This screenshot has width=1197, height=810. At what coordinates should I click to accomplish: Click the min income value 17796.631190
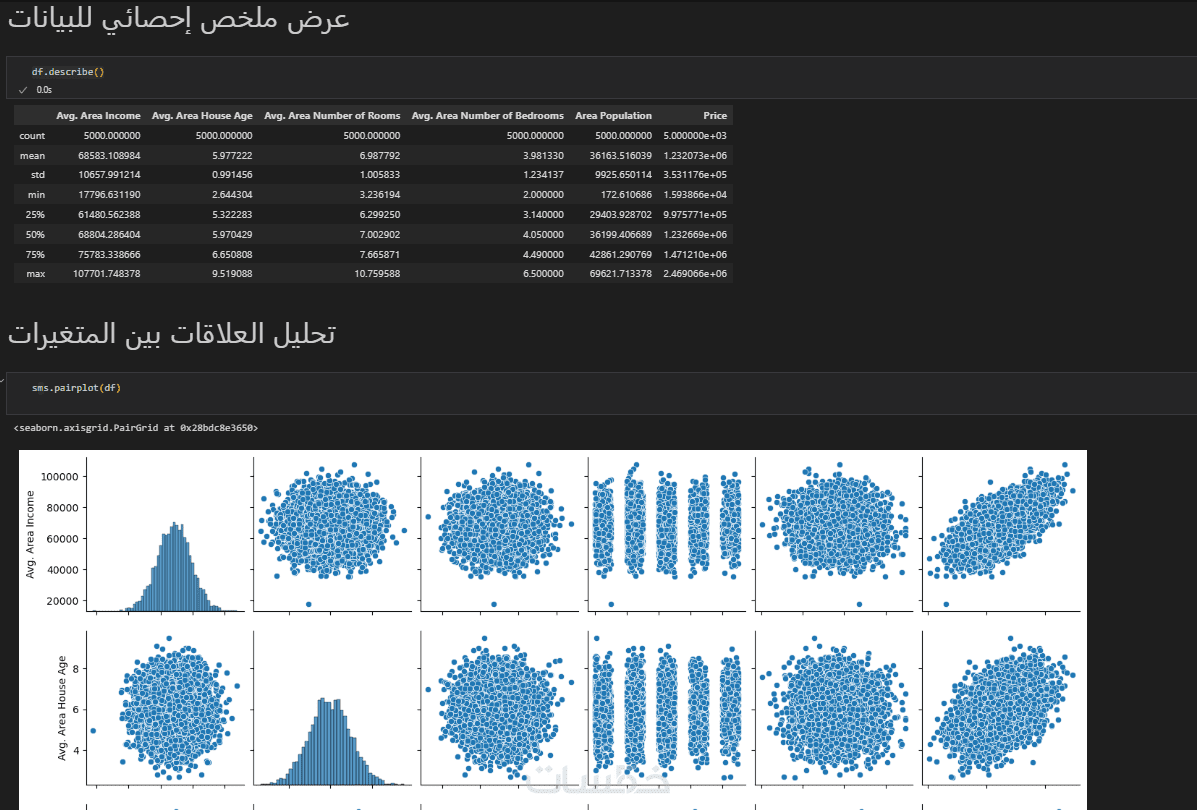pyautogui.click(x=109, y=195)
